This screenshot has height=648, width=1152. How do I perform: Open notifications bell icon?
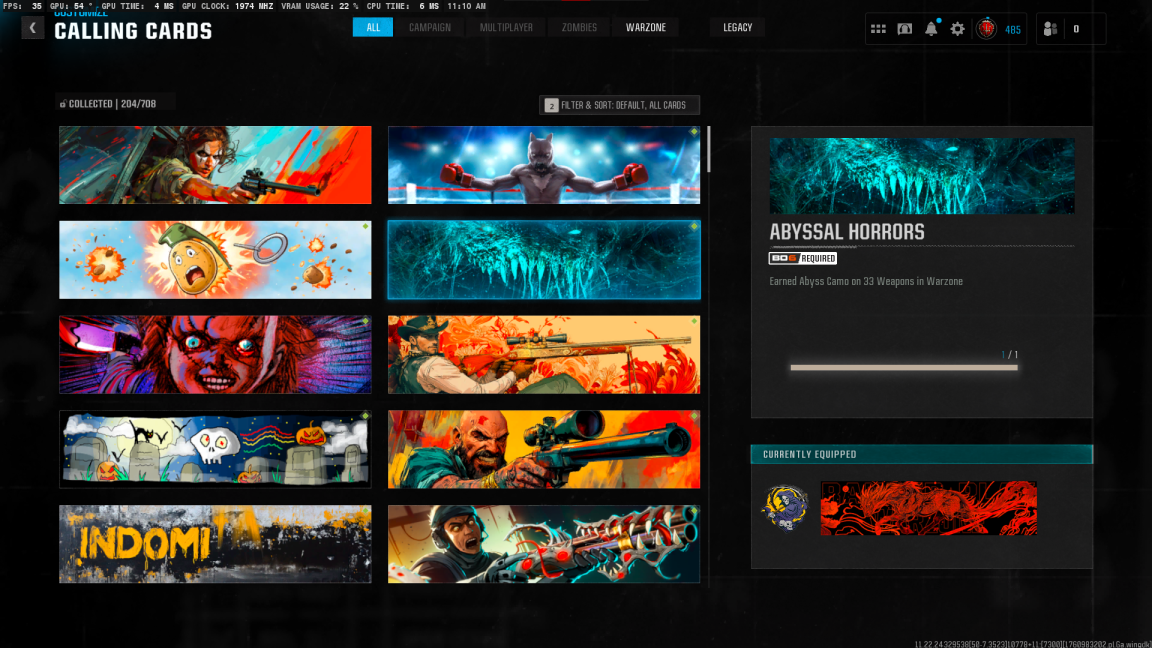coord(931,29)
